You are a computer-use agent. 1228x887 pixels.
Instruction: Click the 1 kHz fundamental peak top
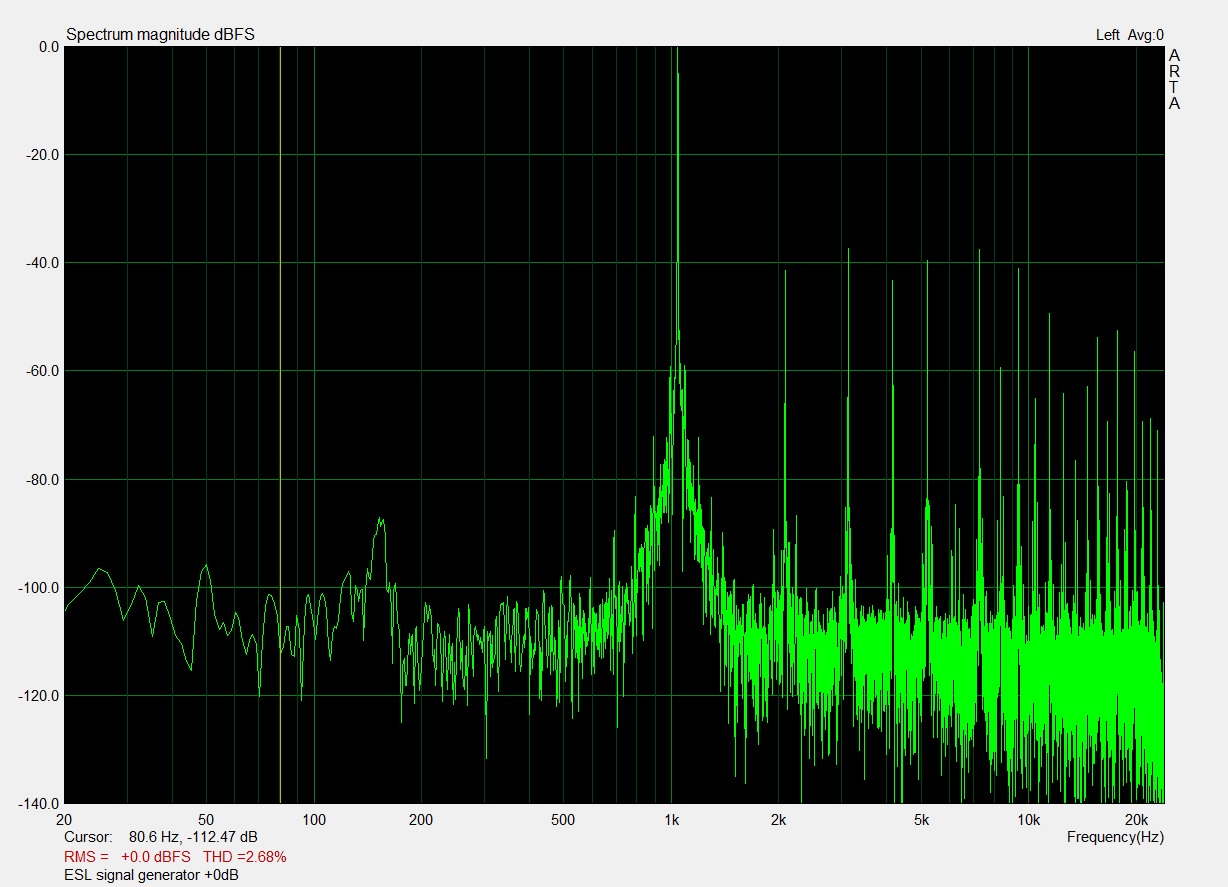677,49
